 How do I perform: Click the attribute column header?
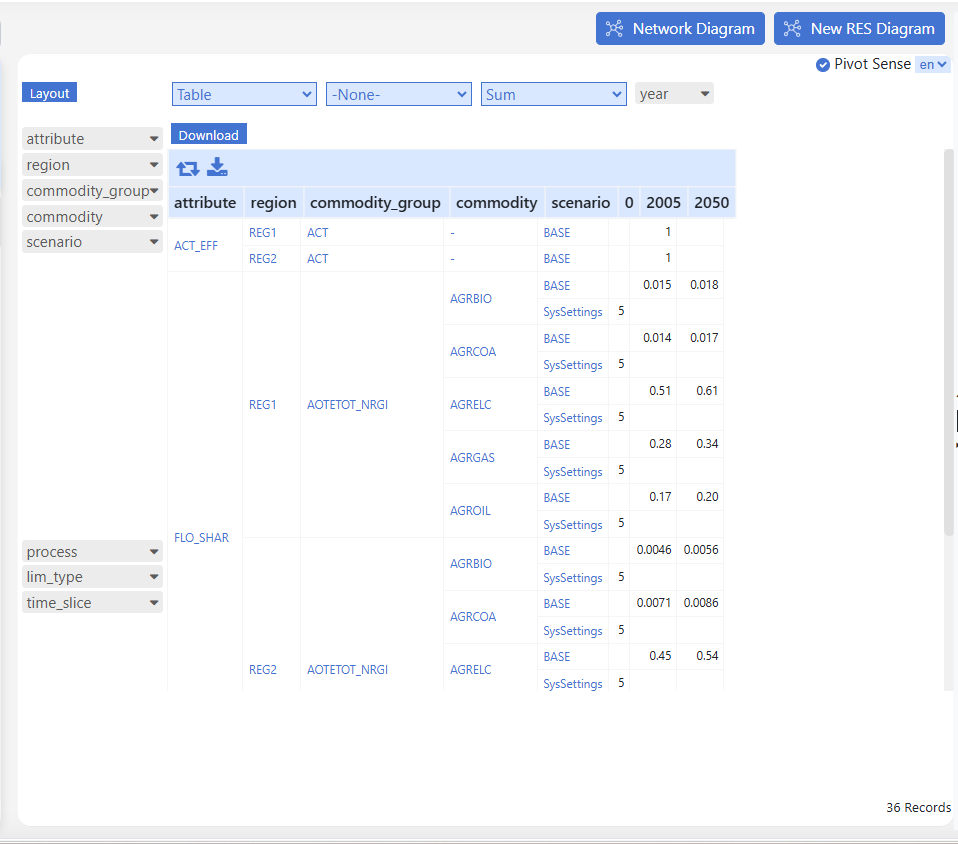(205, 203)
